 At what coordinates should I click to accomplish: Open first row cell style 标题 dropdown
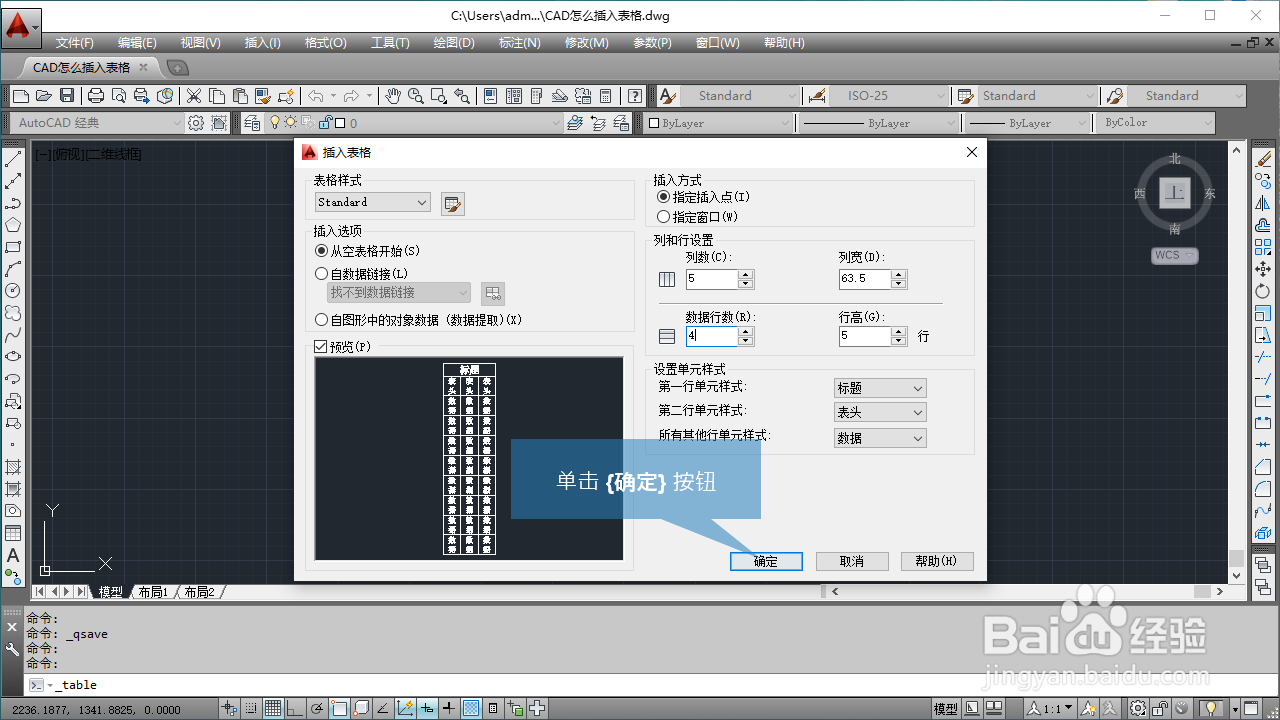click(880, 388)
